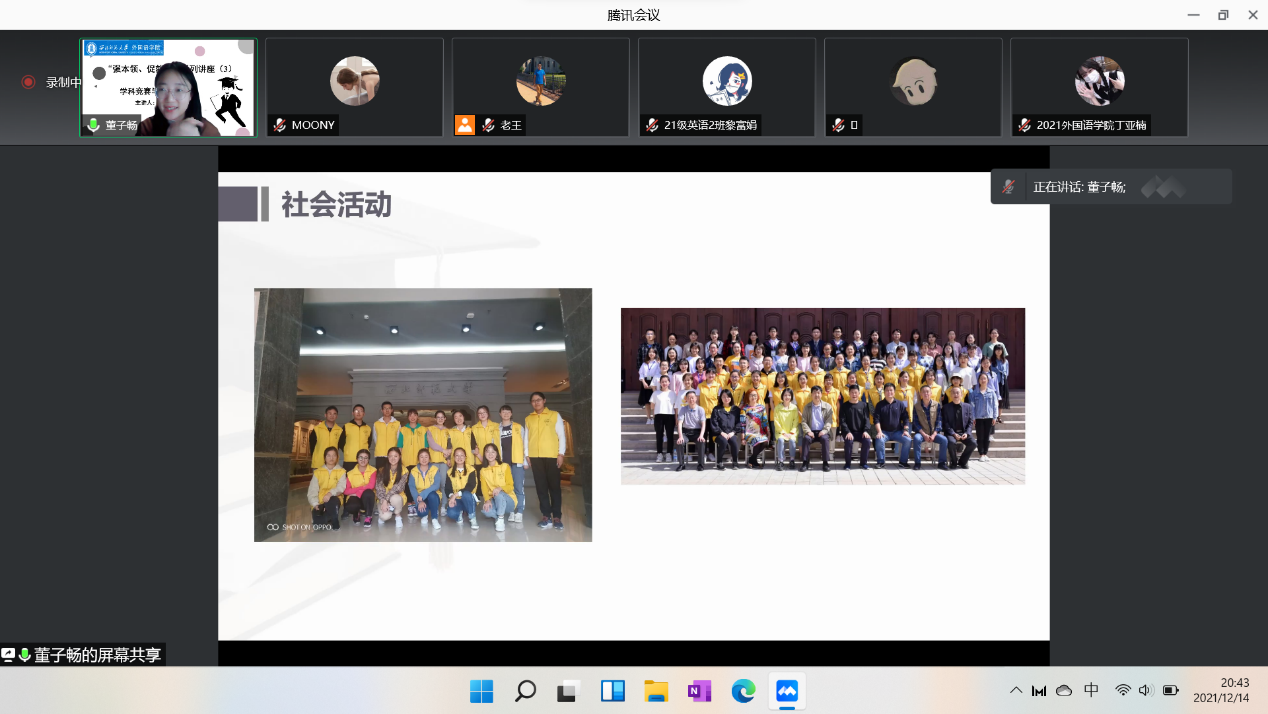Open the Tencent Meeting icon in the taskbar

coord(787,691)
